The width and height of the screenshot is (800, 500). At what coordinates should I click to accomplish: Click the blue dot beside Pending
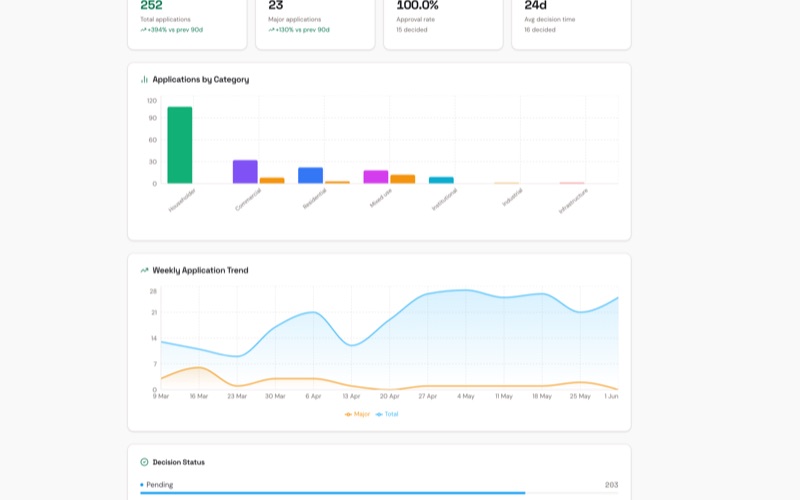pyautogui.click(x=142, y=485)
